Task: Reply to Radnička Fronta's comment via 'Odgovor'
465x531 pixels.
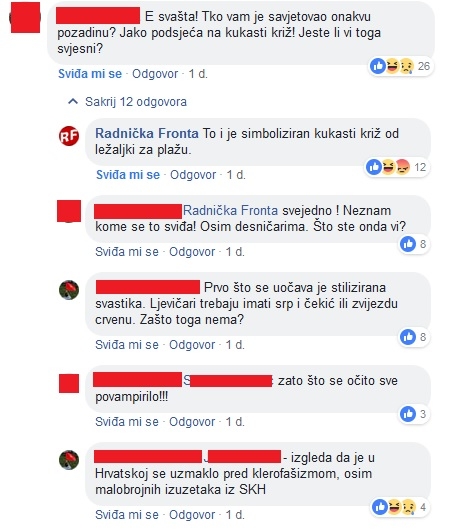Action: tap(193, 174)
